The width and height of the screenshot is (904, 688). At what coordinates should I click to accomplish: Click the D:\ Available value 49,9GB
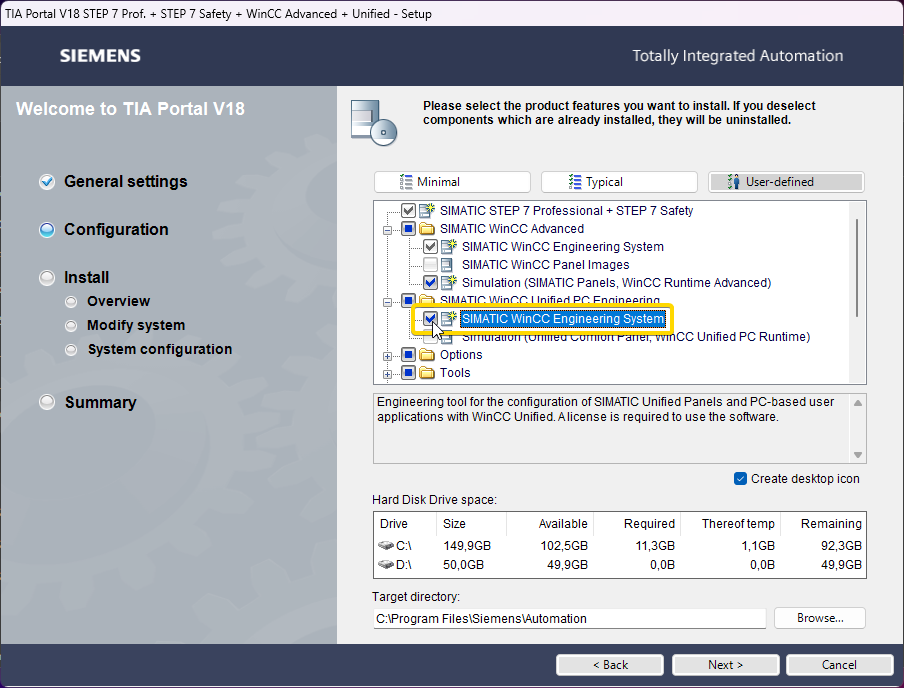click(x=567, y=565)
